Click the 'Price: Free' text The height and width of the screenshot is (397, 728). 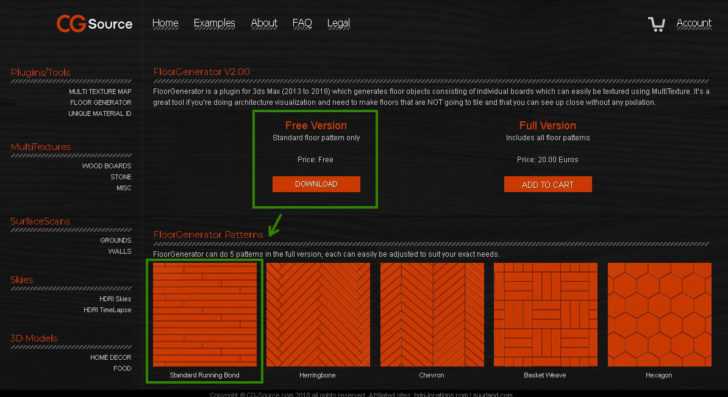coord(315,160)
